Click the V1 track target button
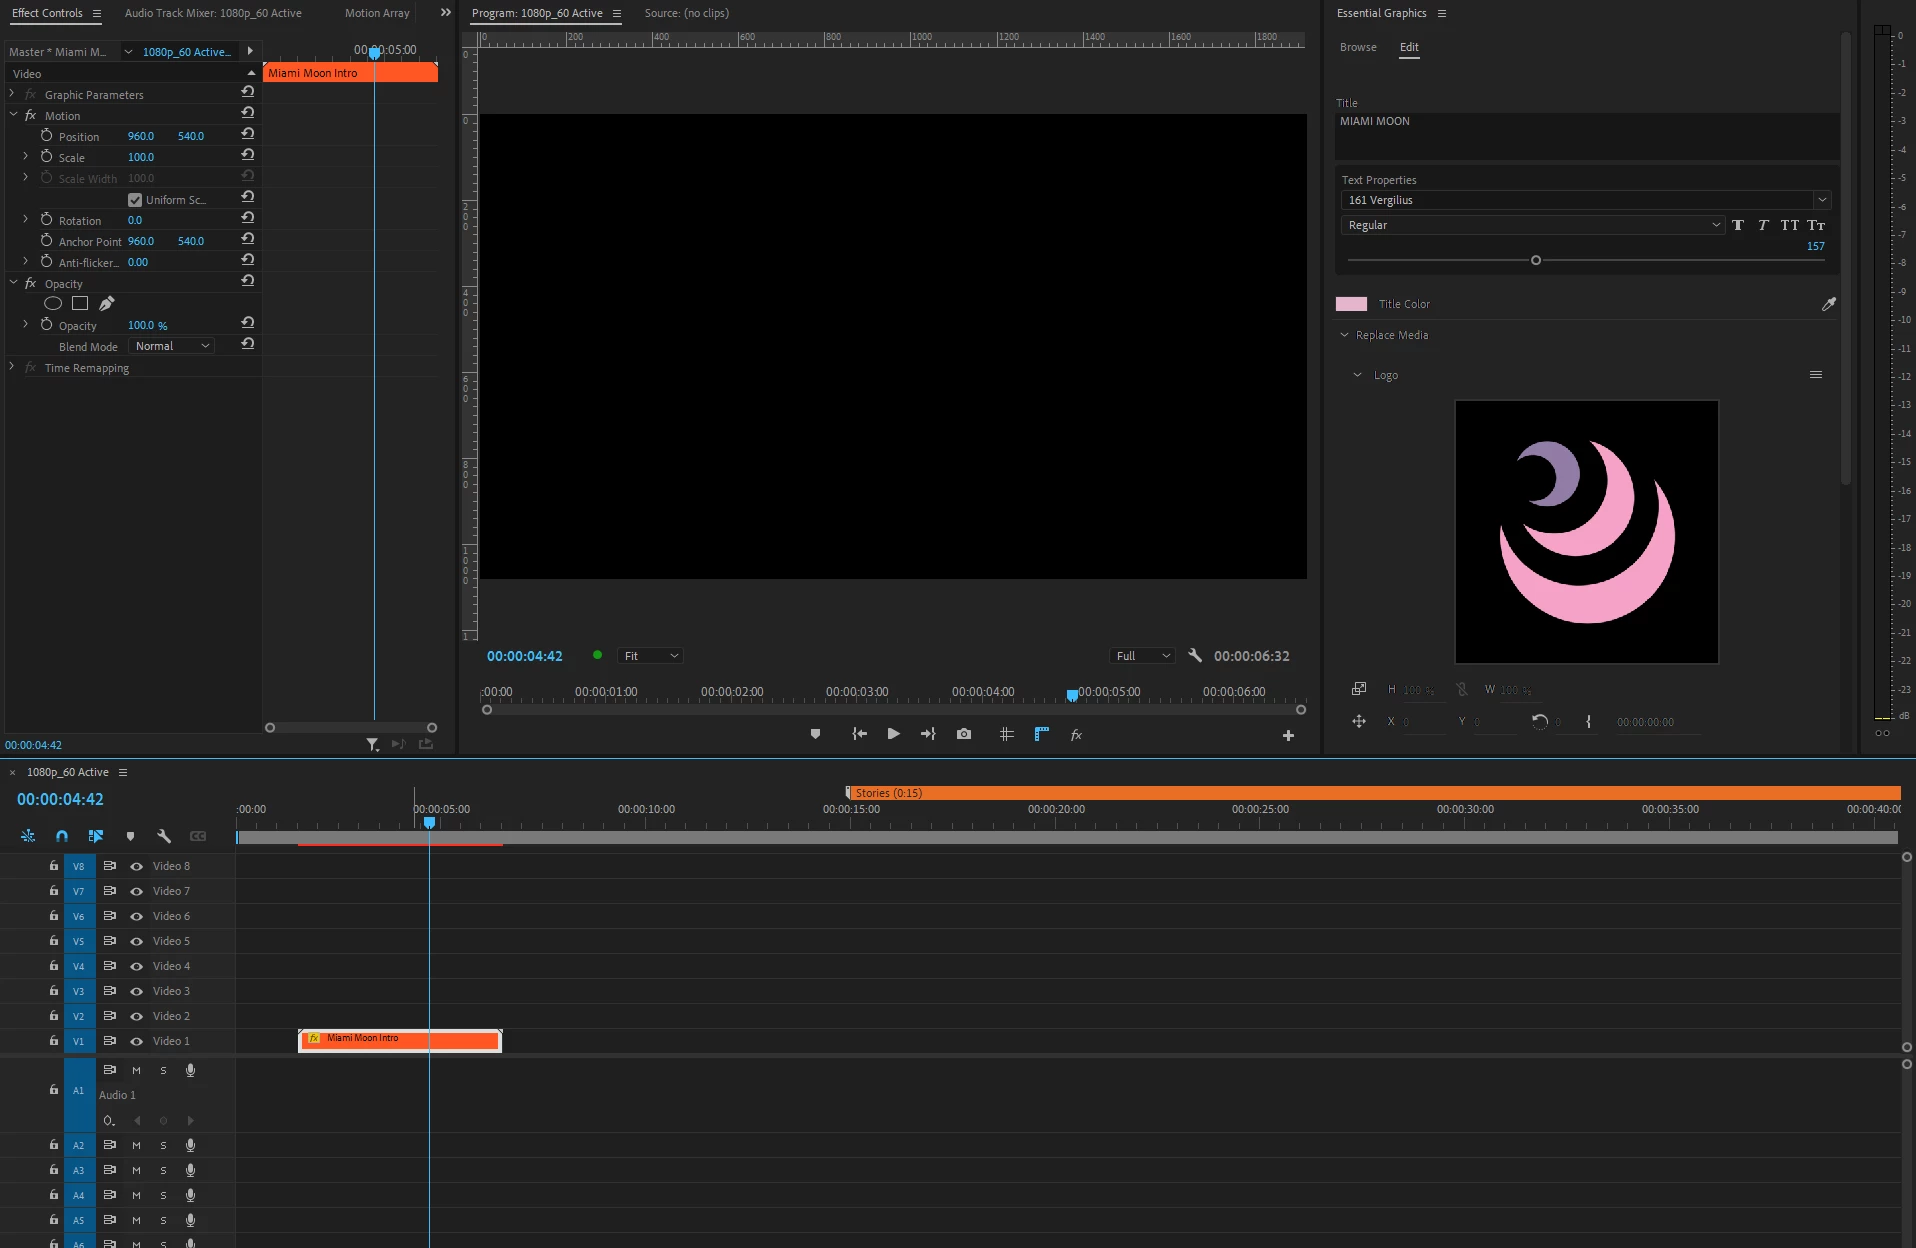The image size is (1916, 1248). 79,1041
